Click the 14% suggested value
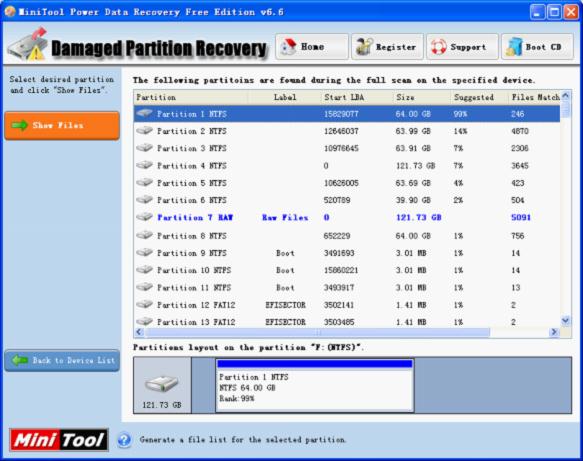This screenshot has height=461, width=583. (x=460, y=131)
